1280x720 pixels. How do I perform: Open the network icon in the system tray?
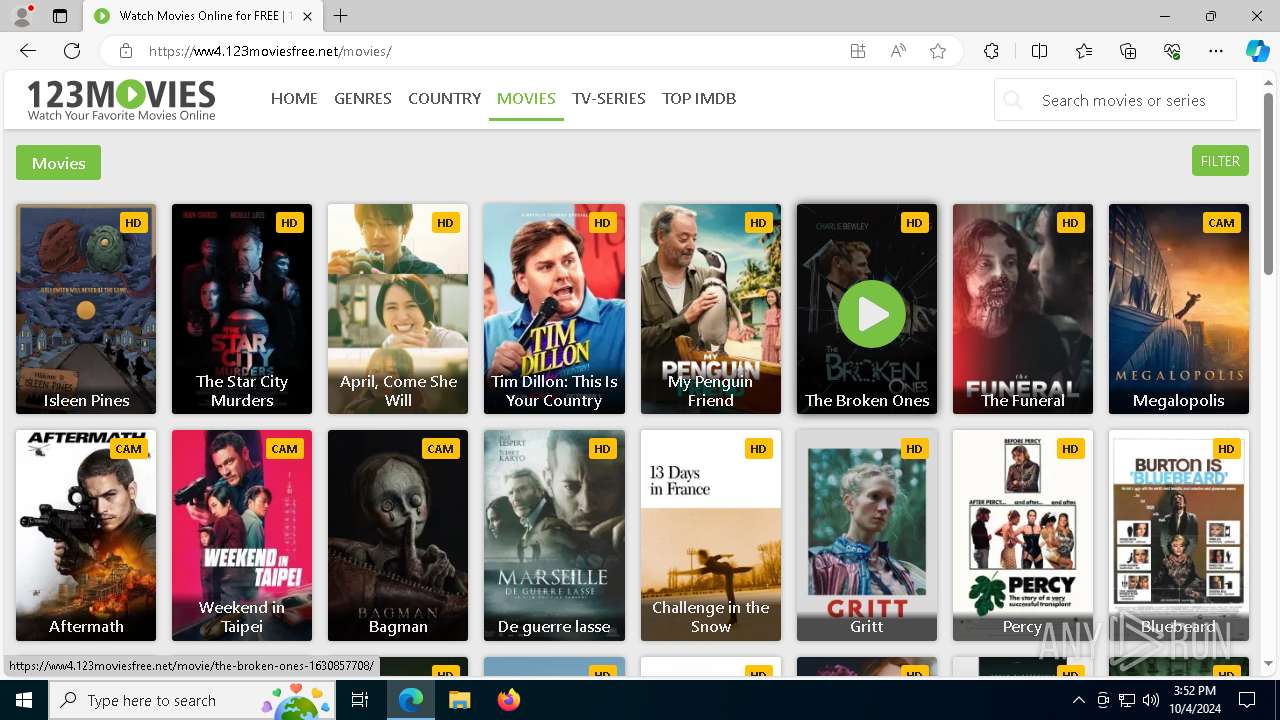[1126, 700]
